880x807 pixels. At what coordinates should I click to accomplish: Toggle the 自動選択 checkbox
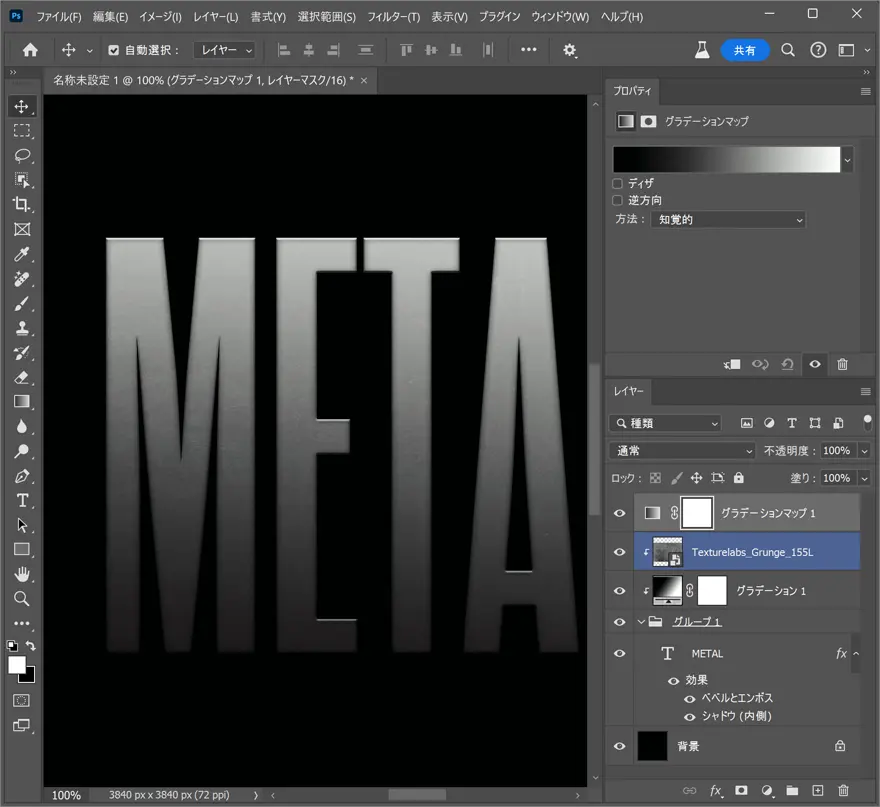pyautogui.click(x=113, y=50)
